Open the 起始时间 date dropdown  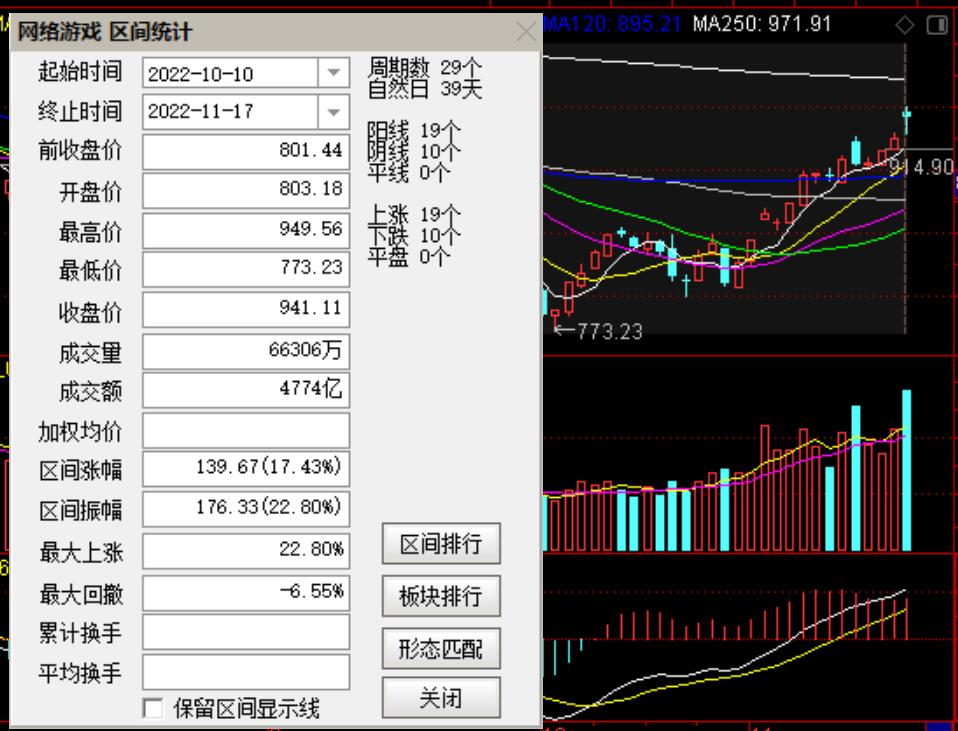click(x=333, y=73)
